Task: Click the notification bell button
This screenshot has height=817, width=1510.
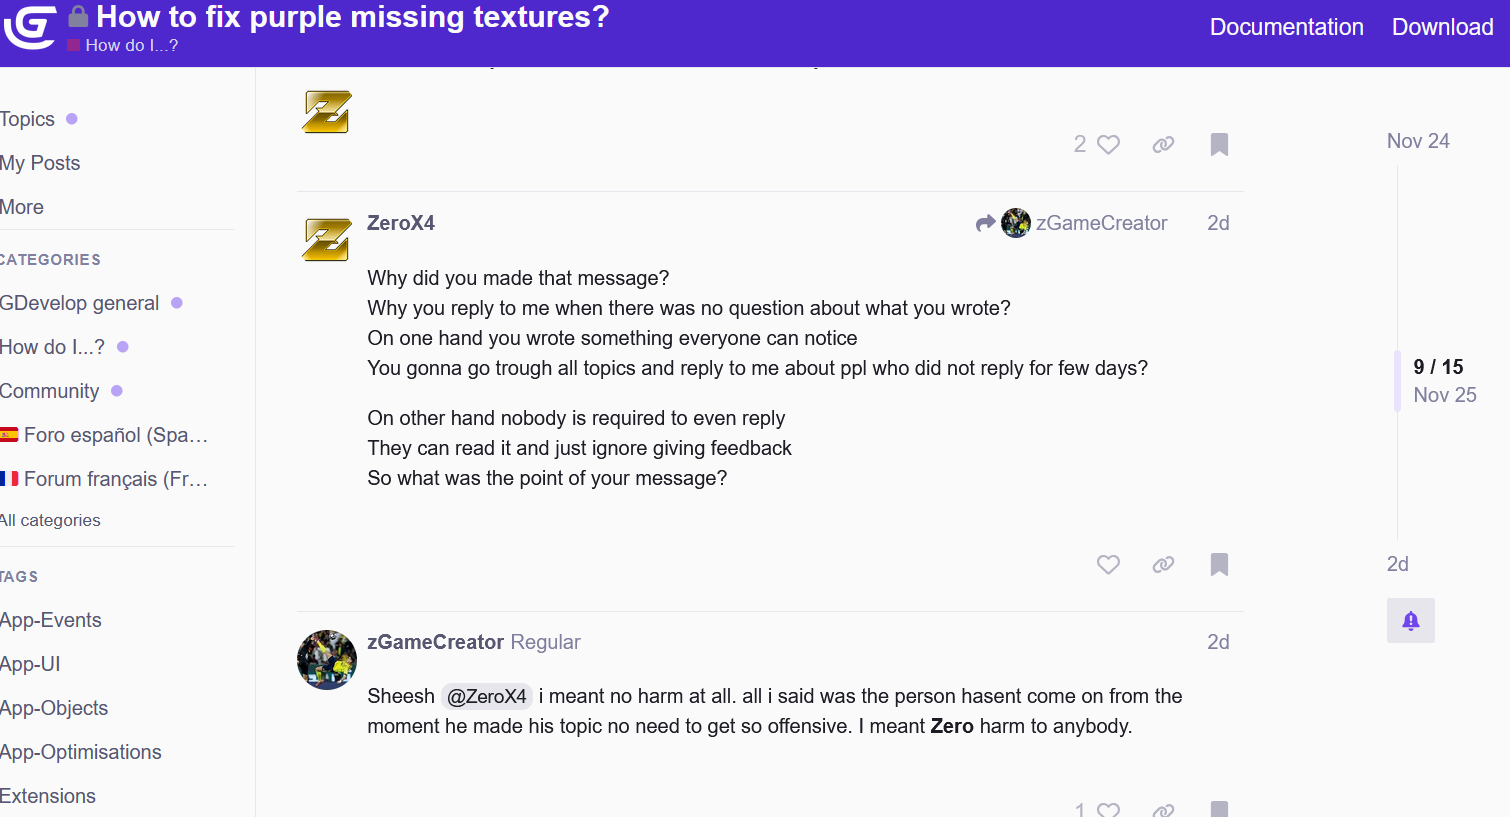Action: (x=1410, y=621)
